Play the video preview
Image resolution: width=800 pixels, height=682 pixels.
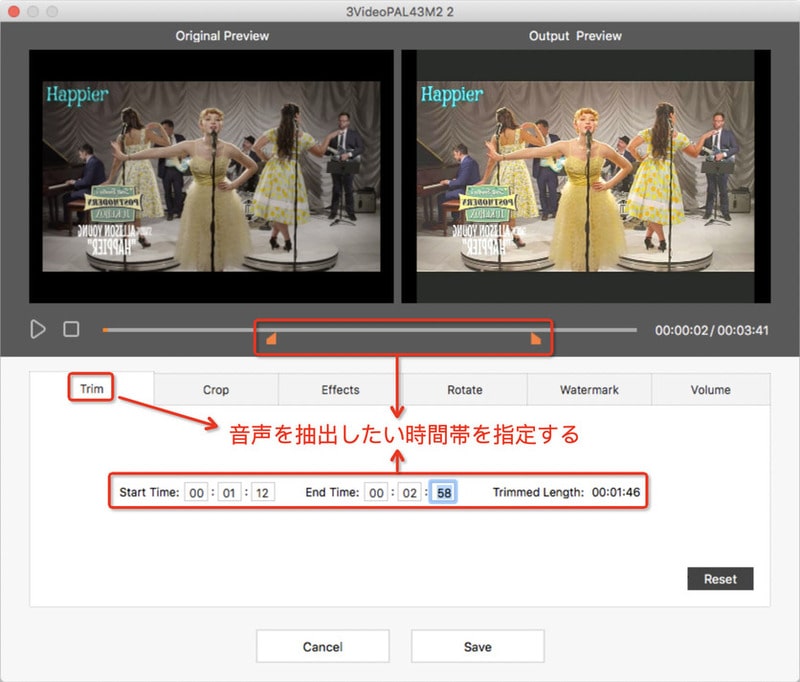(38, 330)
